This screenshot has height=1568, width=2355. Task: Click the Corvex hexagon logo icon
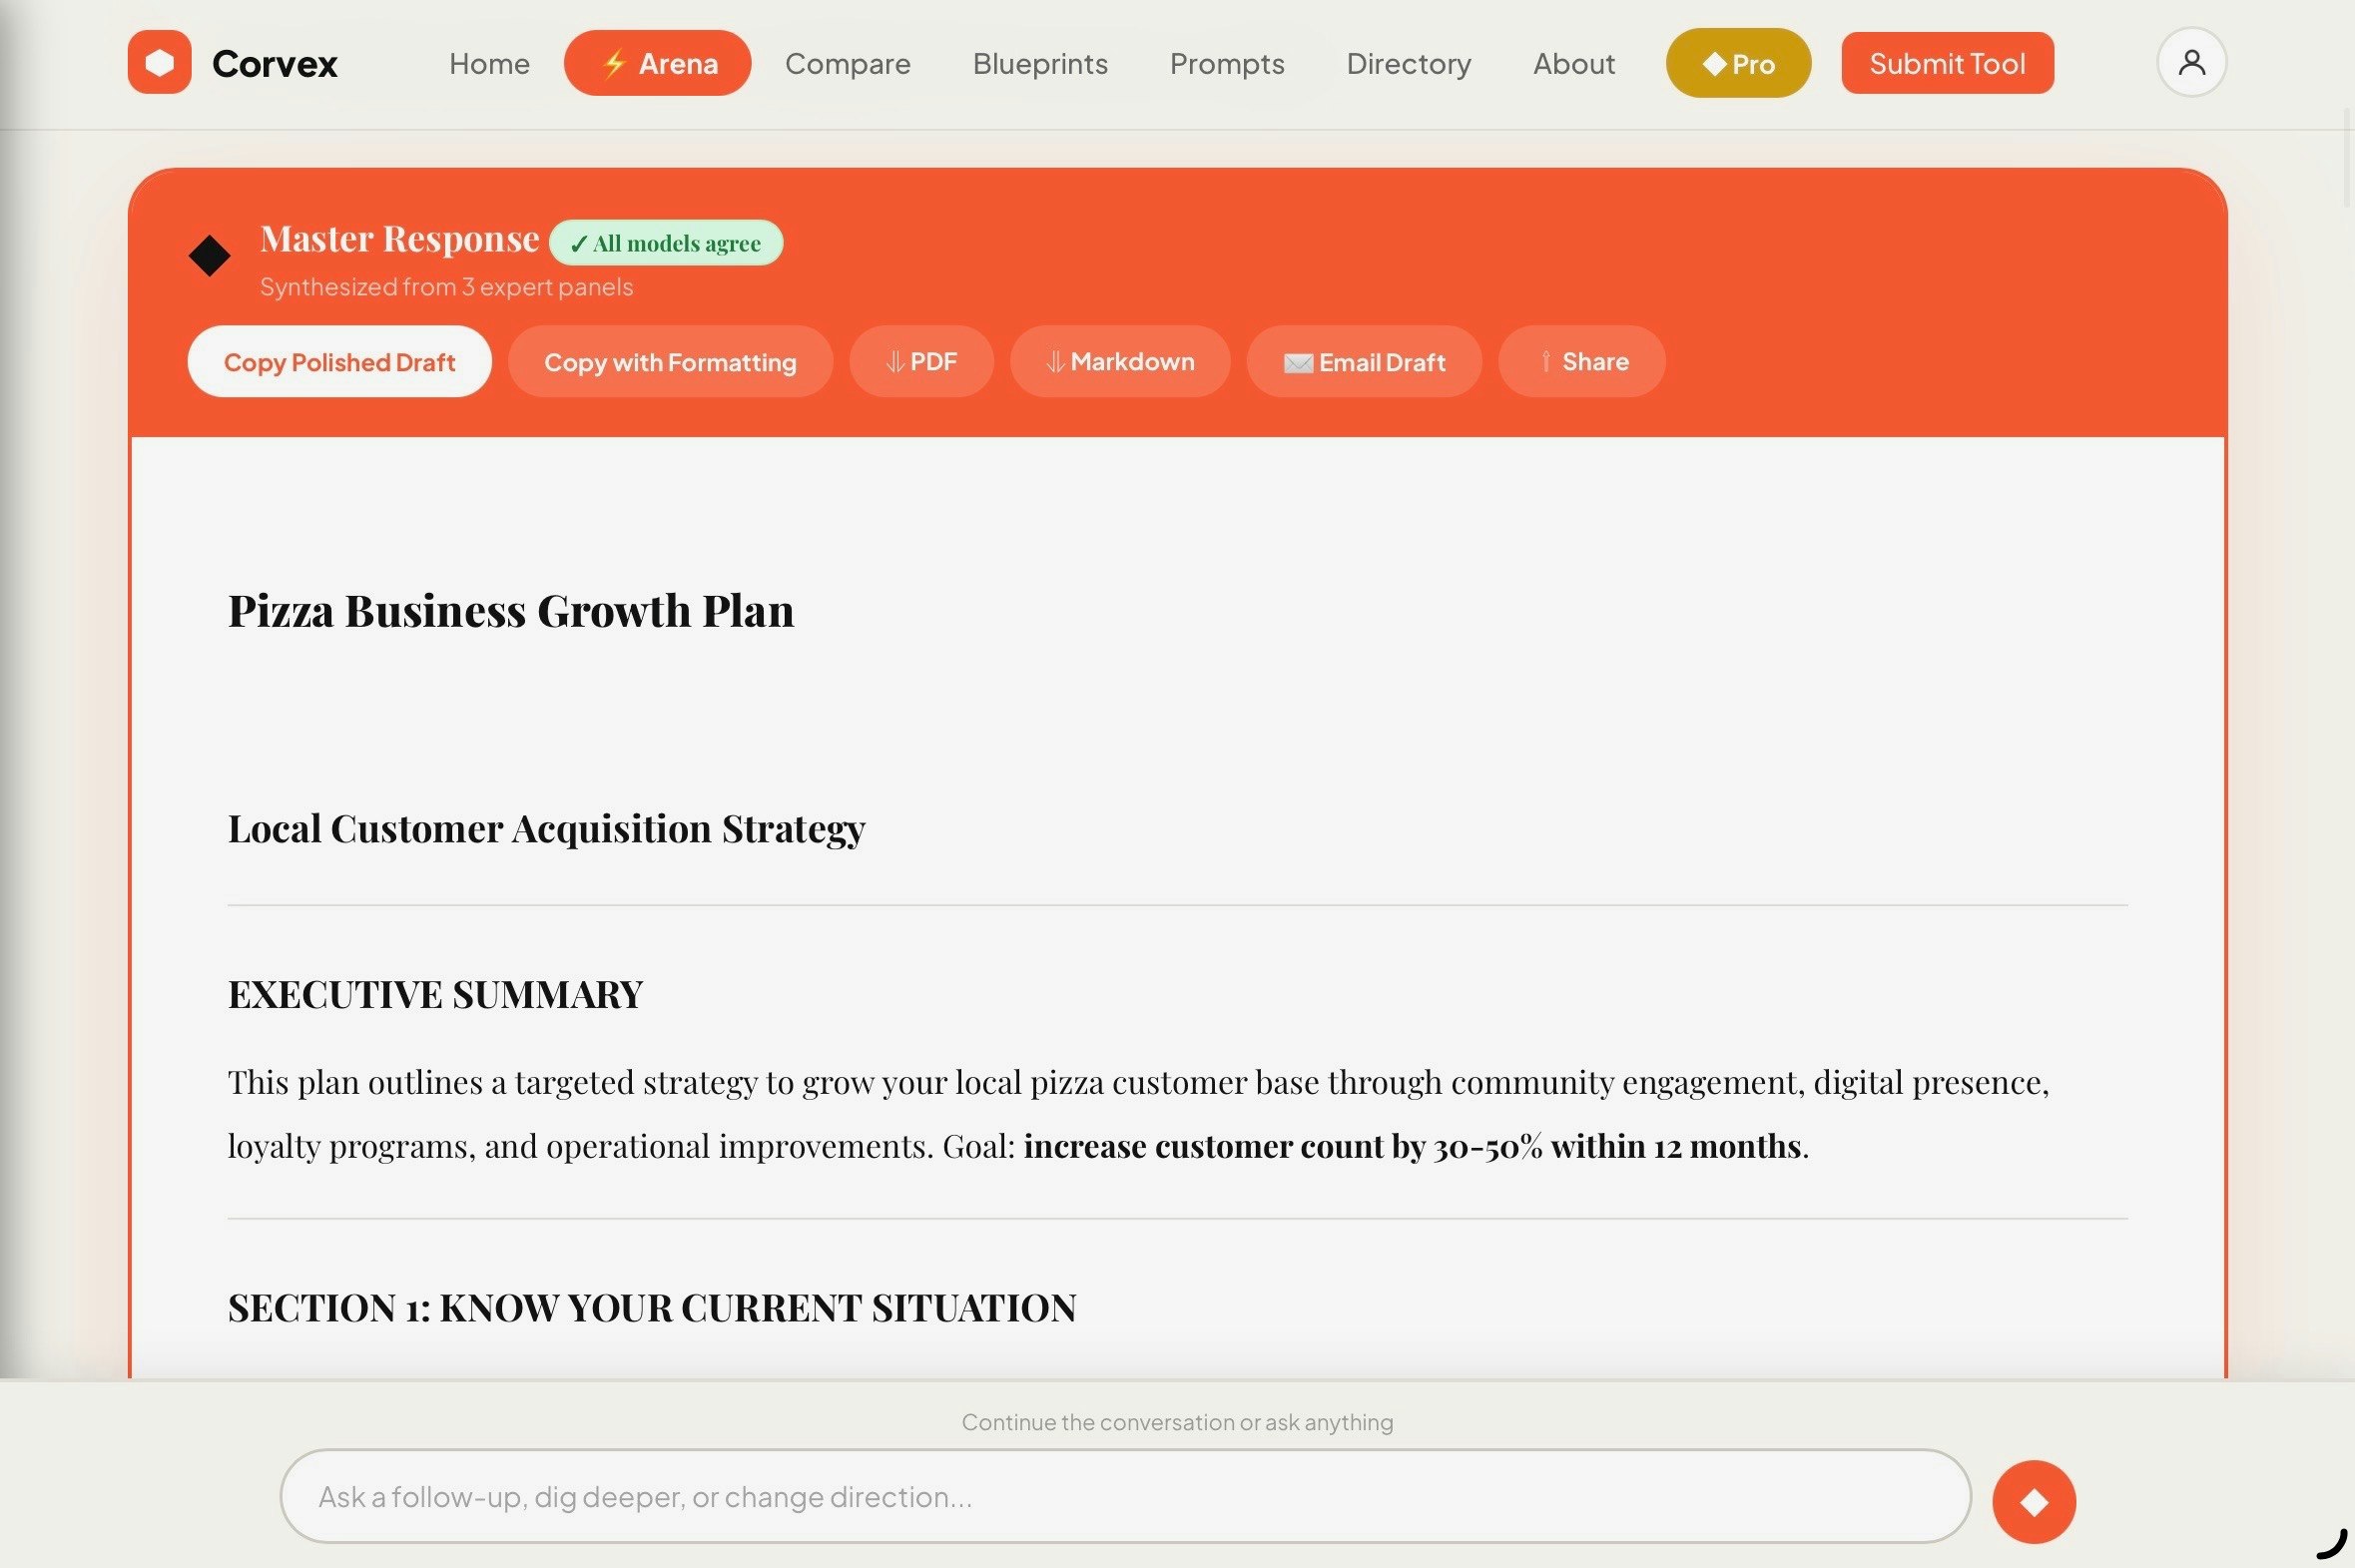click(159, 62)
